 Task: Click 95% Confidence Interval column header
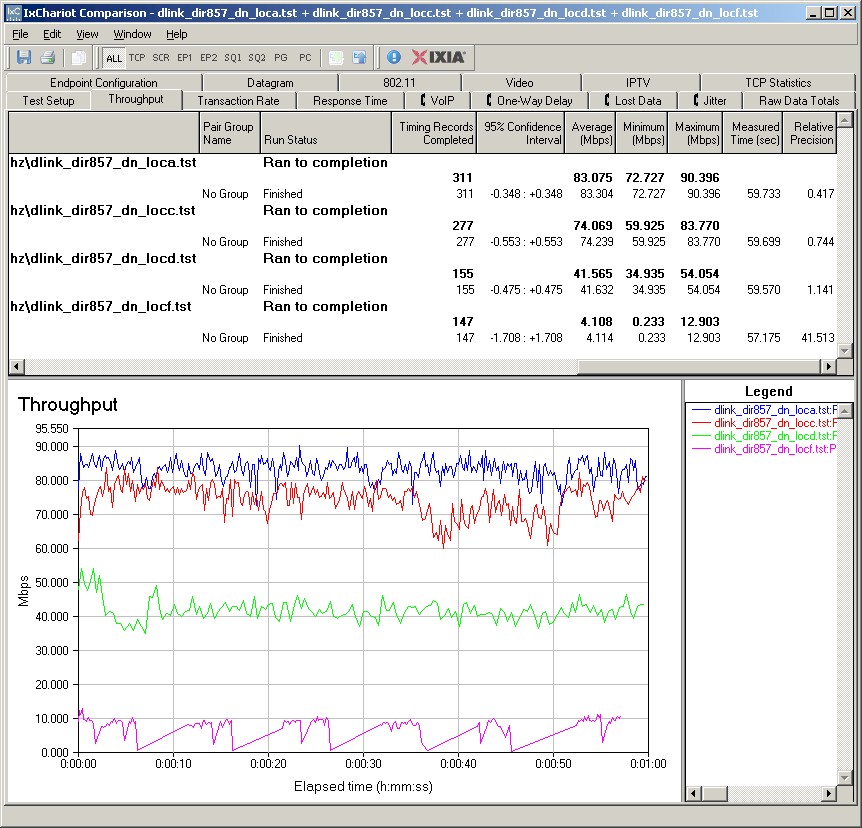(x=521, y=133)
